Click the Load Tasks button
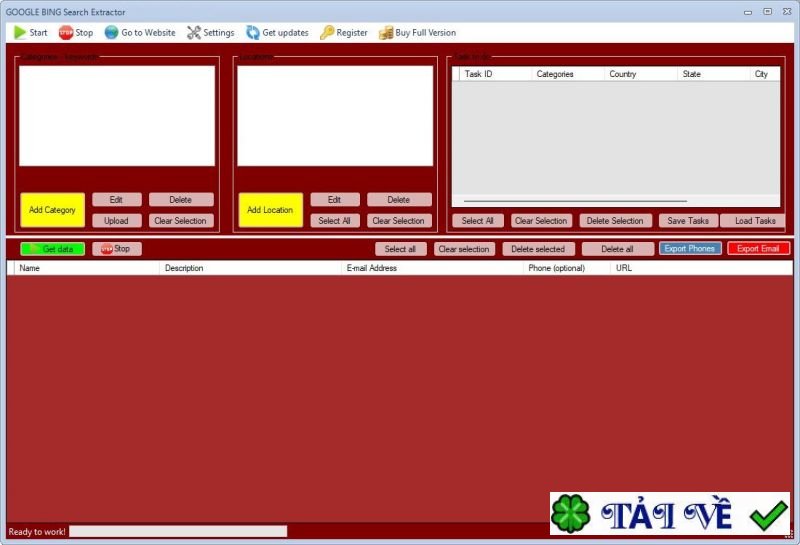The height and width of the screenshot is (545, 800). click(x=754, y=220)
